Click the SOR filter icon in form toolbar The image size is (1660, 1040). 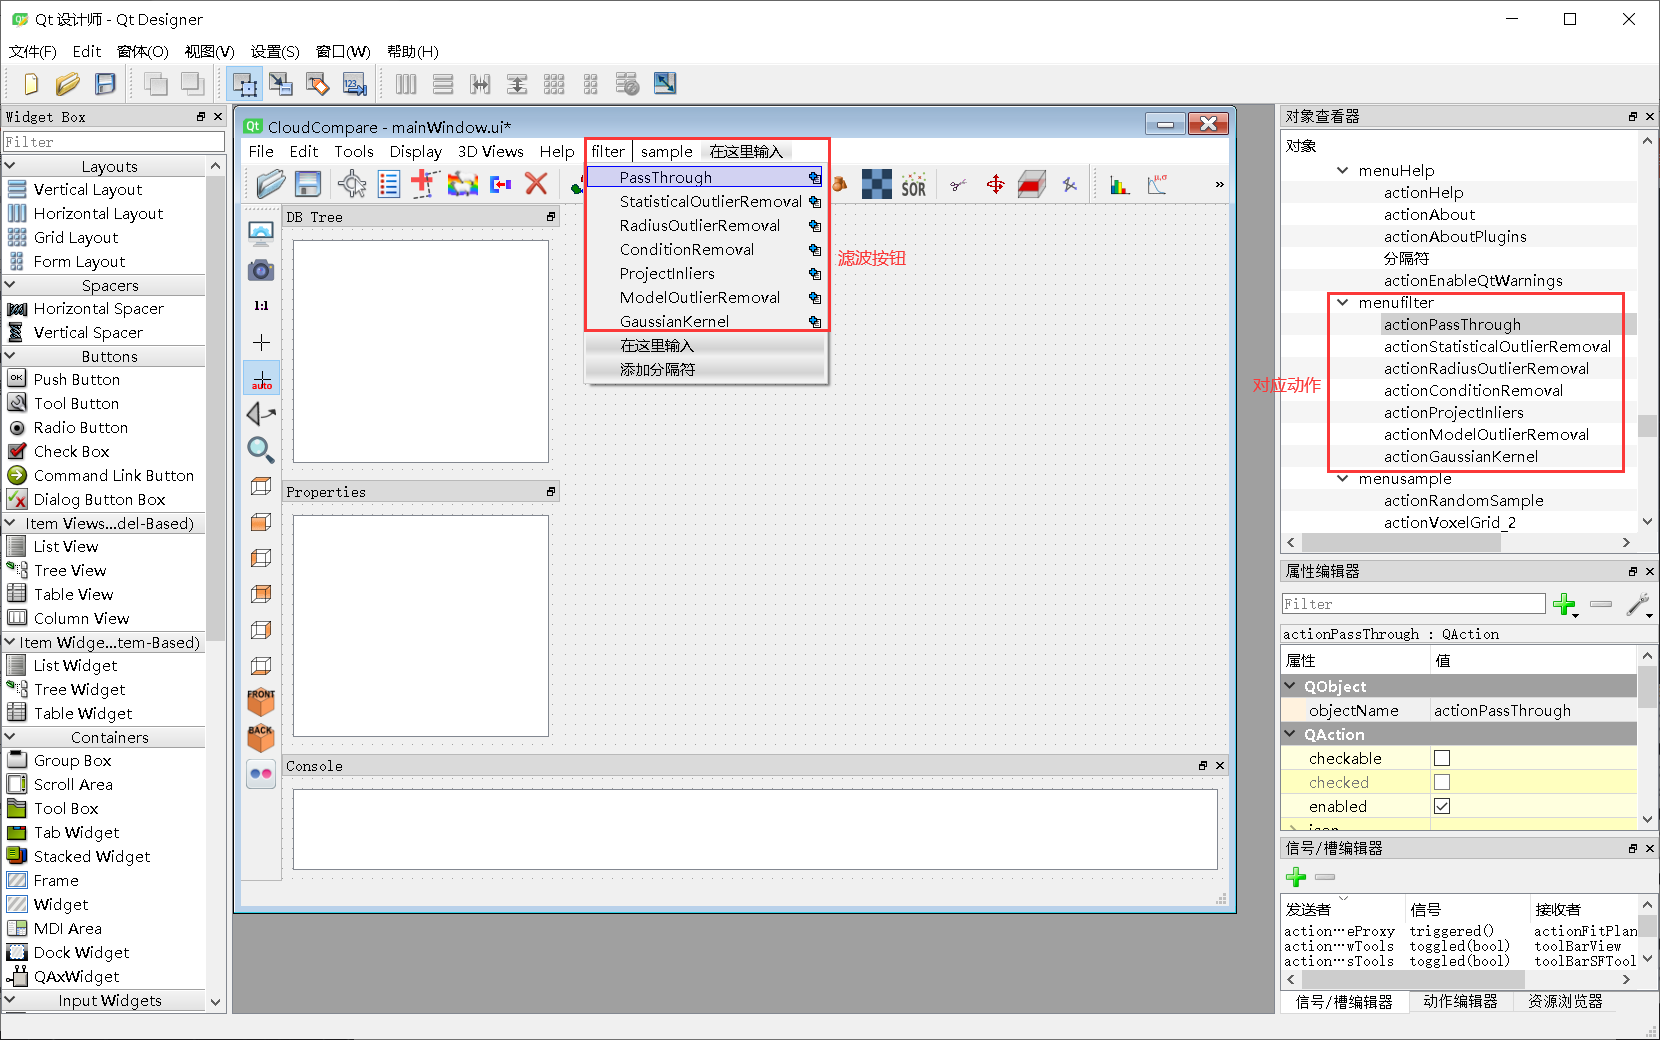coord(914,186)
